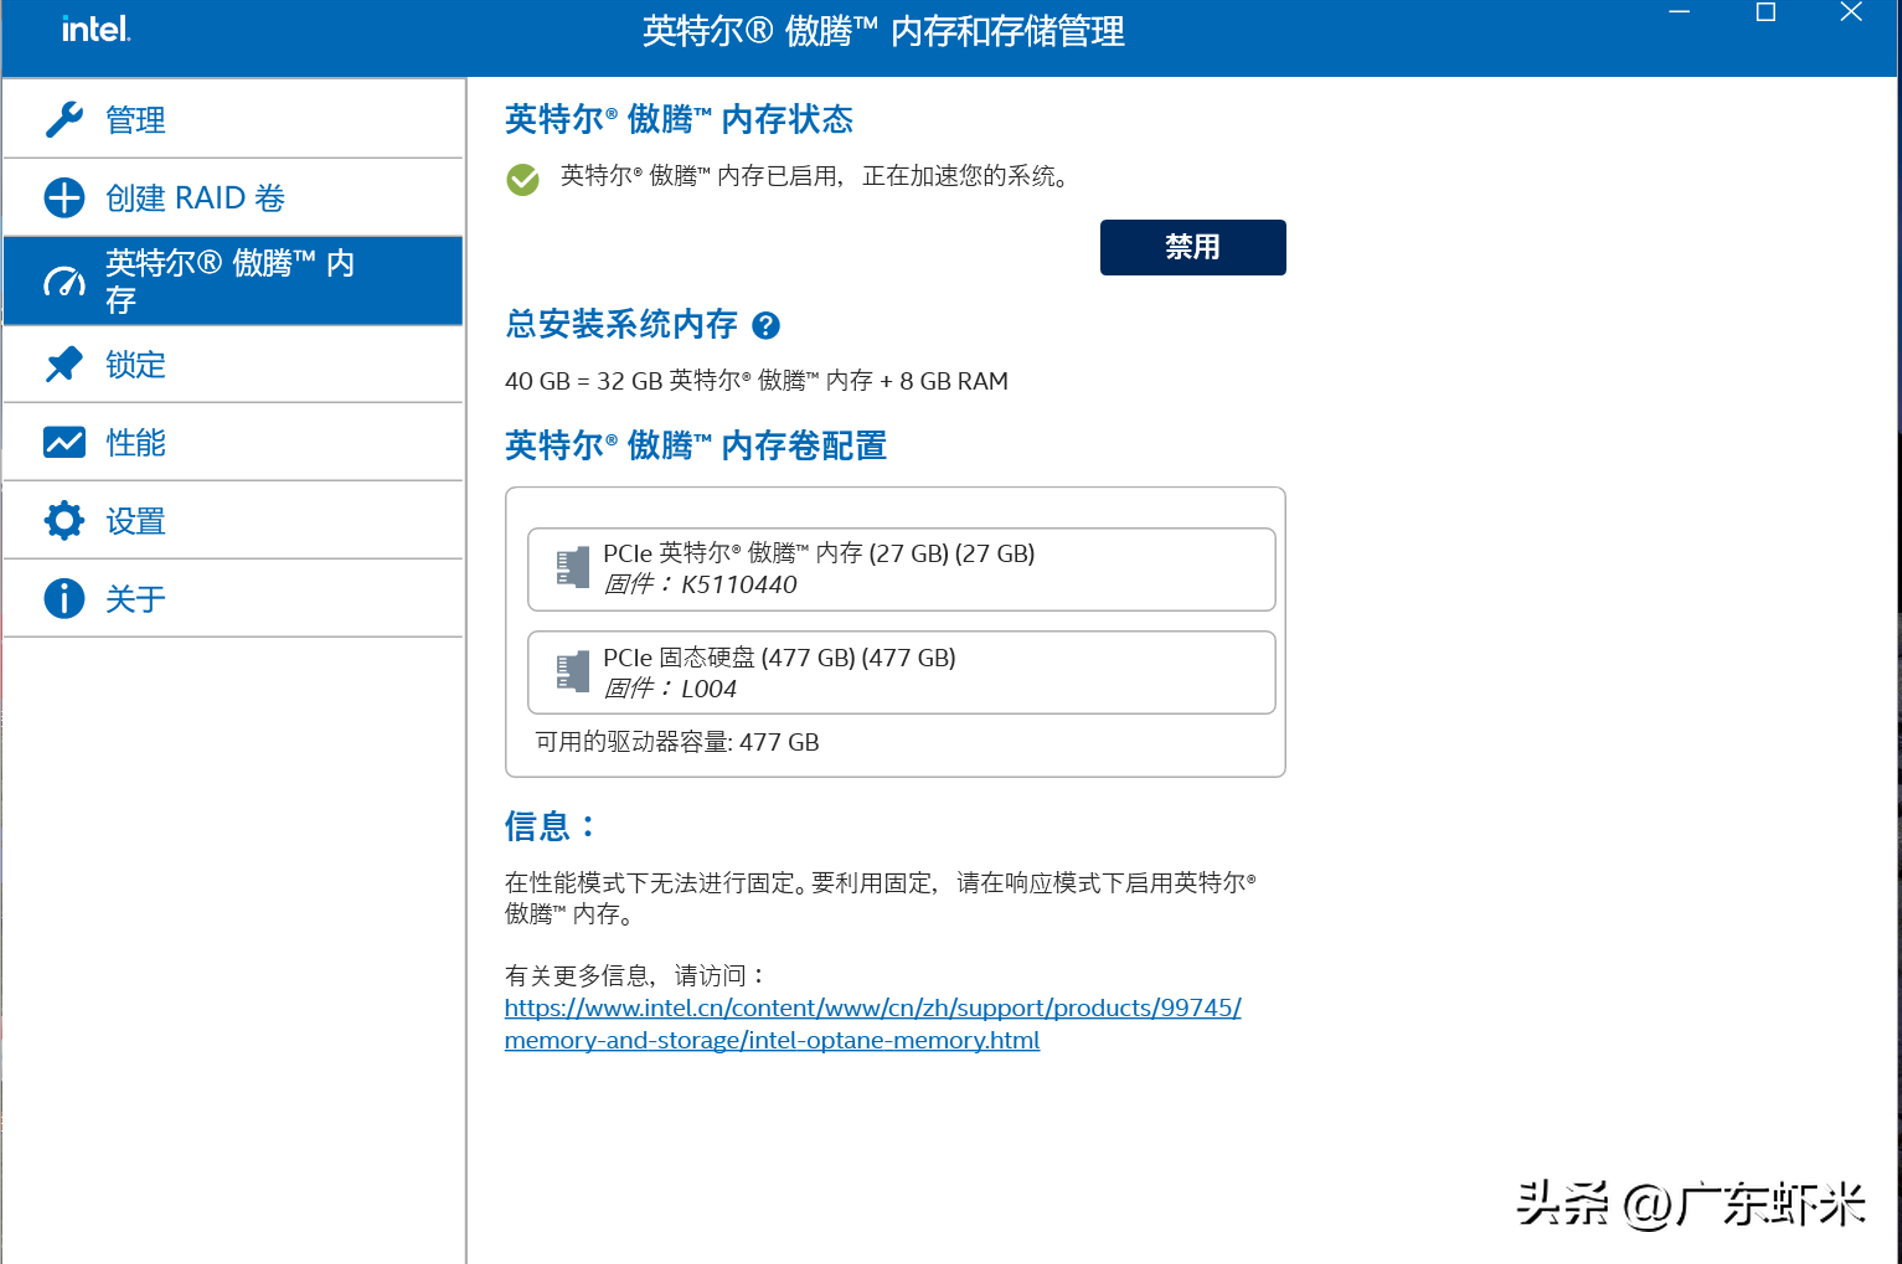Click the pin icon beside 锁定
This screenshot has height=1264, width=1902.
(x=64, y=364)
